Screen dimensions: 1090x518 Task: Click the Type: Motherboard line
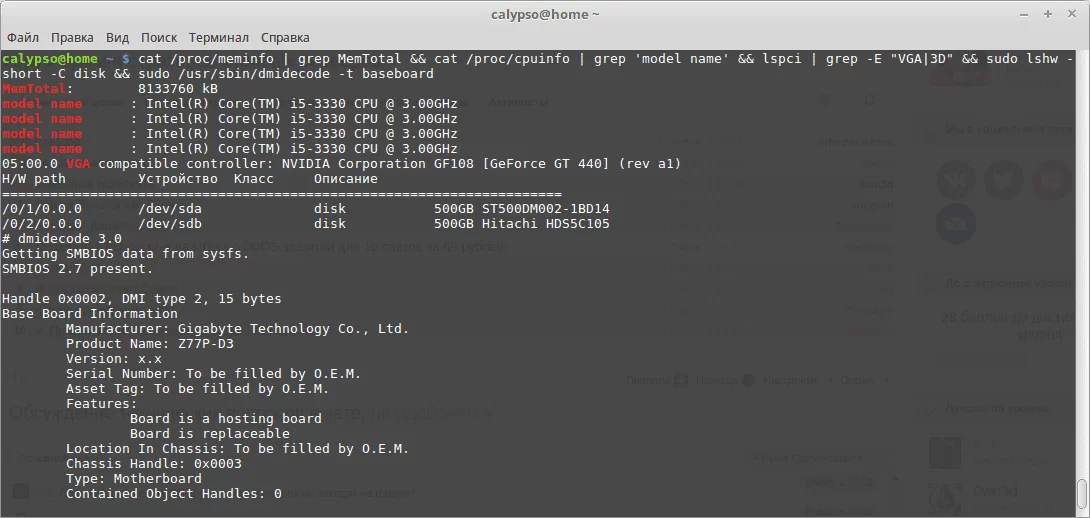tap(133, 478)
